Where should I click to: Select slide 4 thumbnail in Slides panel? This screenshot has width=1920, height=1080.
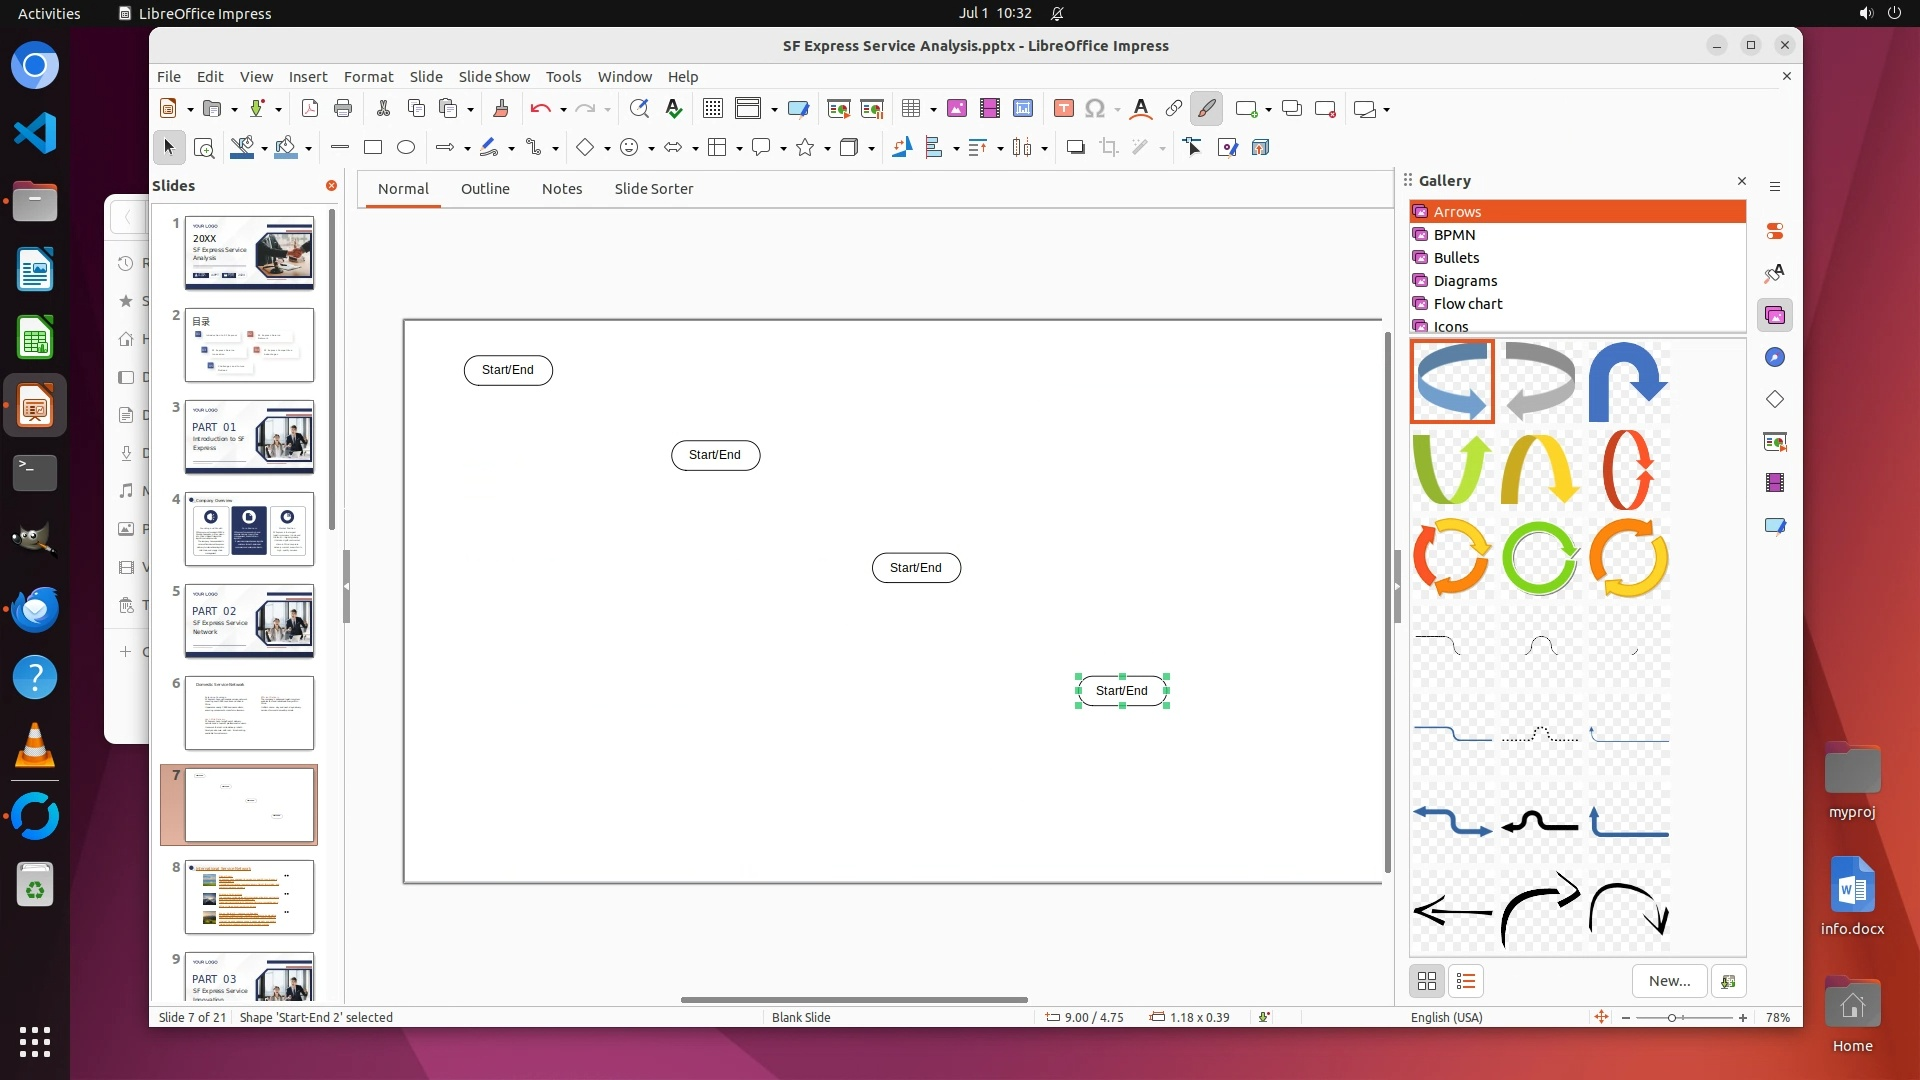click(249, 529)
